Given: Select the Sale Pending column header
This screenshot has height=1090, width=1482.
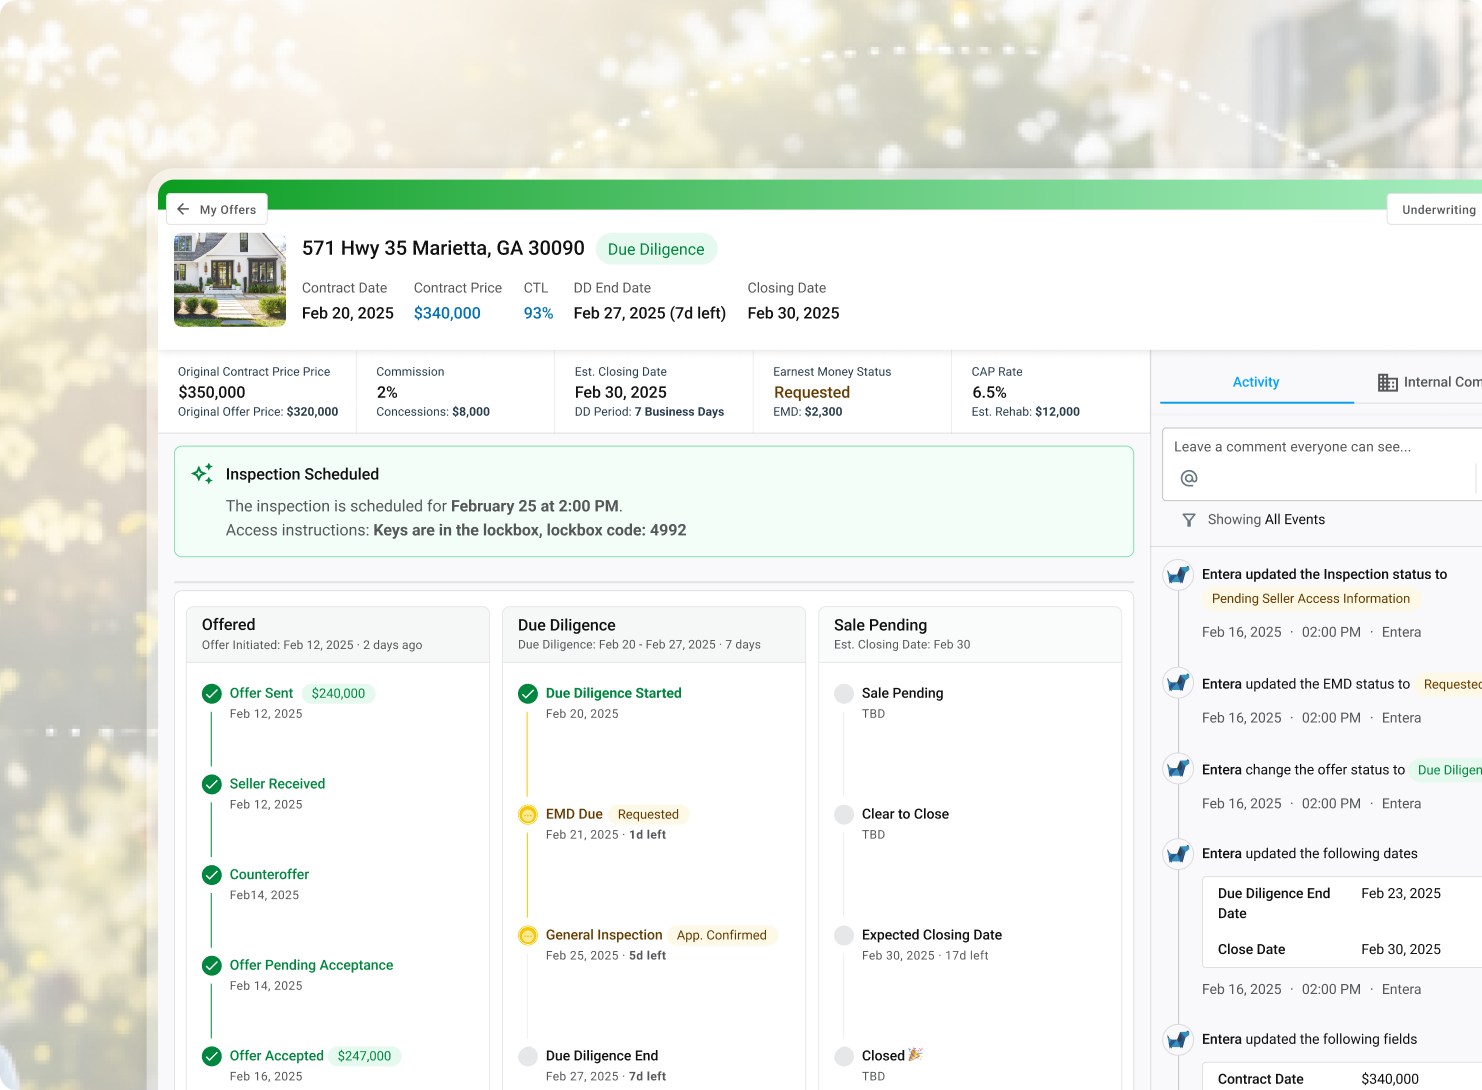Looking at the screenshot, I should click(970, 634).
